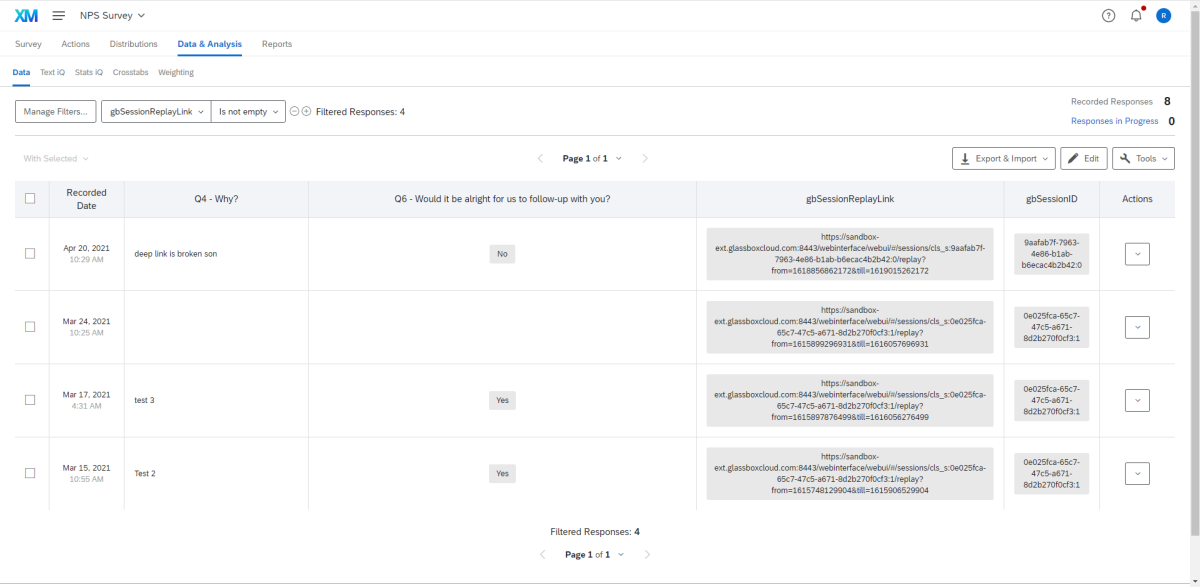This screenshot has width=1200, height=587.
Task: Open the notifications bell
Action: point(1136,15)
